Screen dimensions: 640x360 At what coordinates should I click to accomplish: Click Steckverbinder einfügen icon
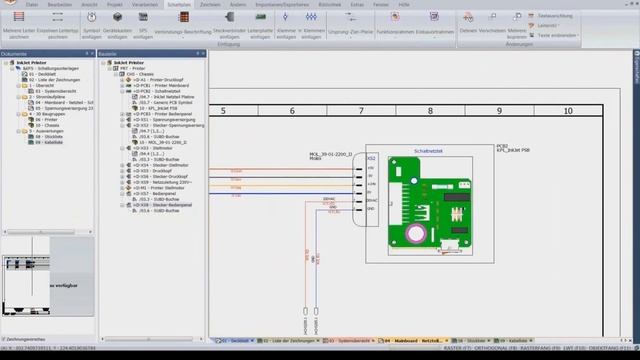(229, 17)
